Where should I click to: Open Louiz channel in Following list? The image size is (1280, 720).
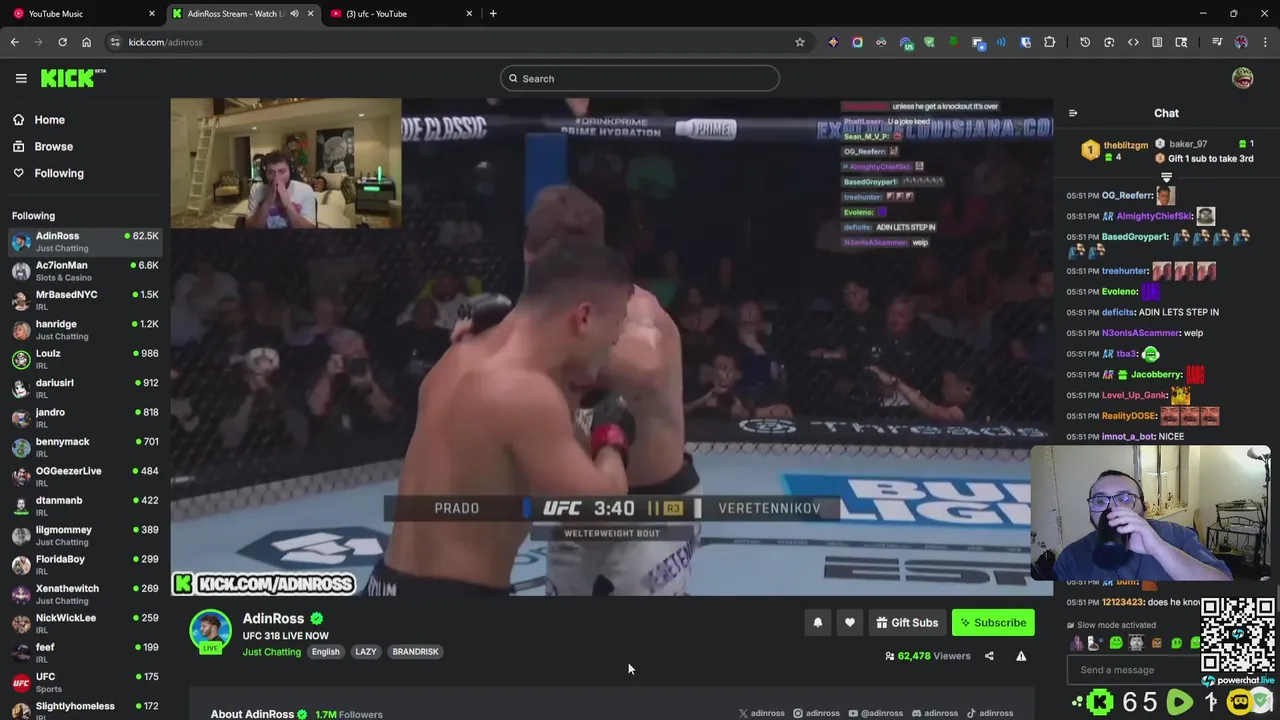pos(85,359)
